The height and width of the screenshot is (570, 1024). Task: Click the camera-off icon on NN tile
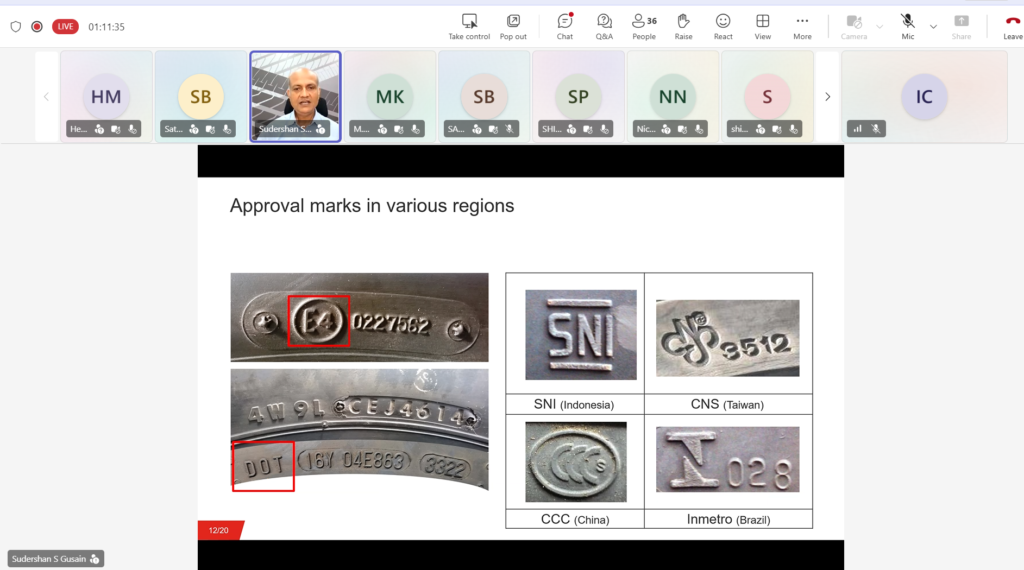(682, 129)
